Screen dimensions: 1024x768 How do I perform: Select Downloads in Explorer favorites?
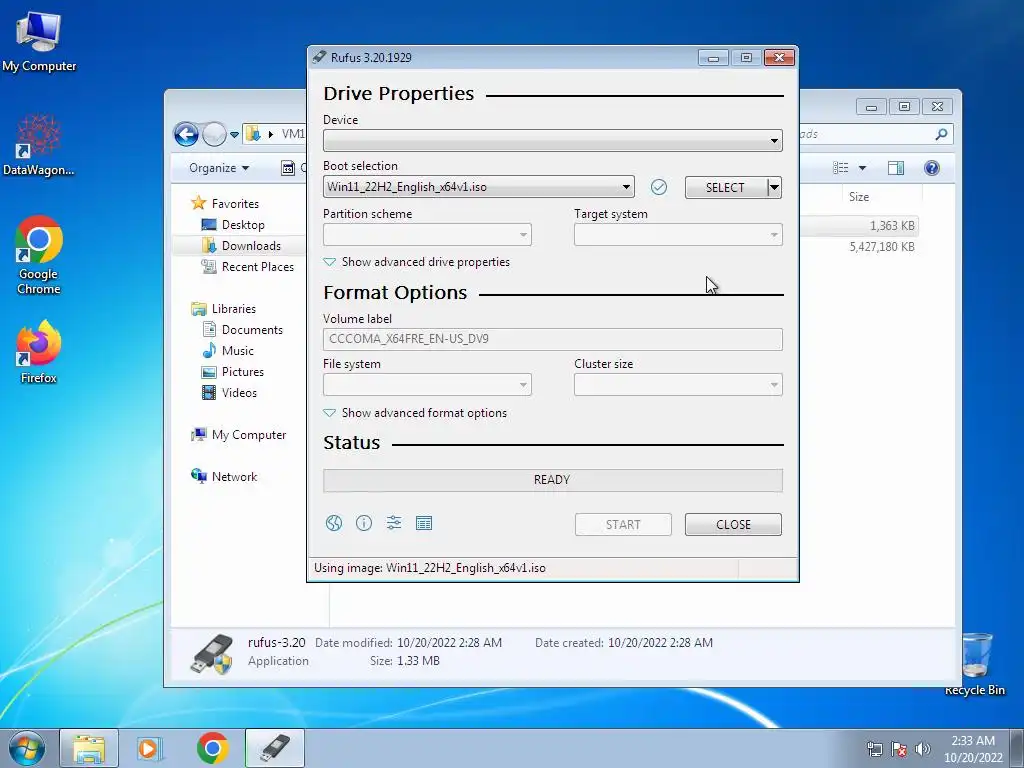(241, 246)
